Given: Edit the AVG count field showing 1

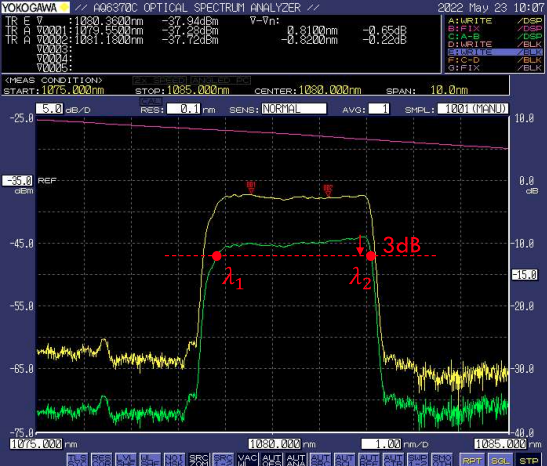Looking at the screenshot, I should [379, 109].
